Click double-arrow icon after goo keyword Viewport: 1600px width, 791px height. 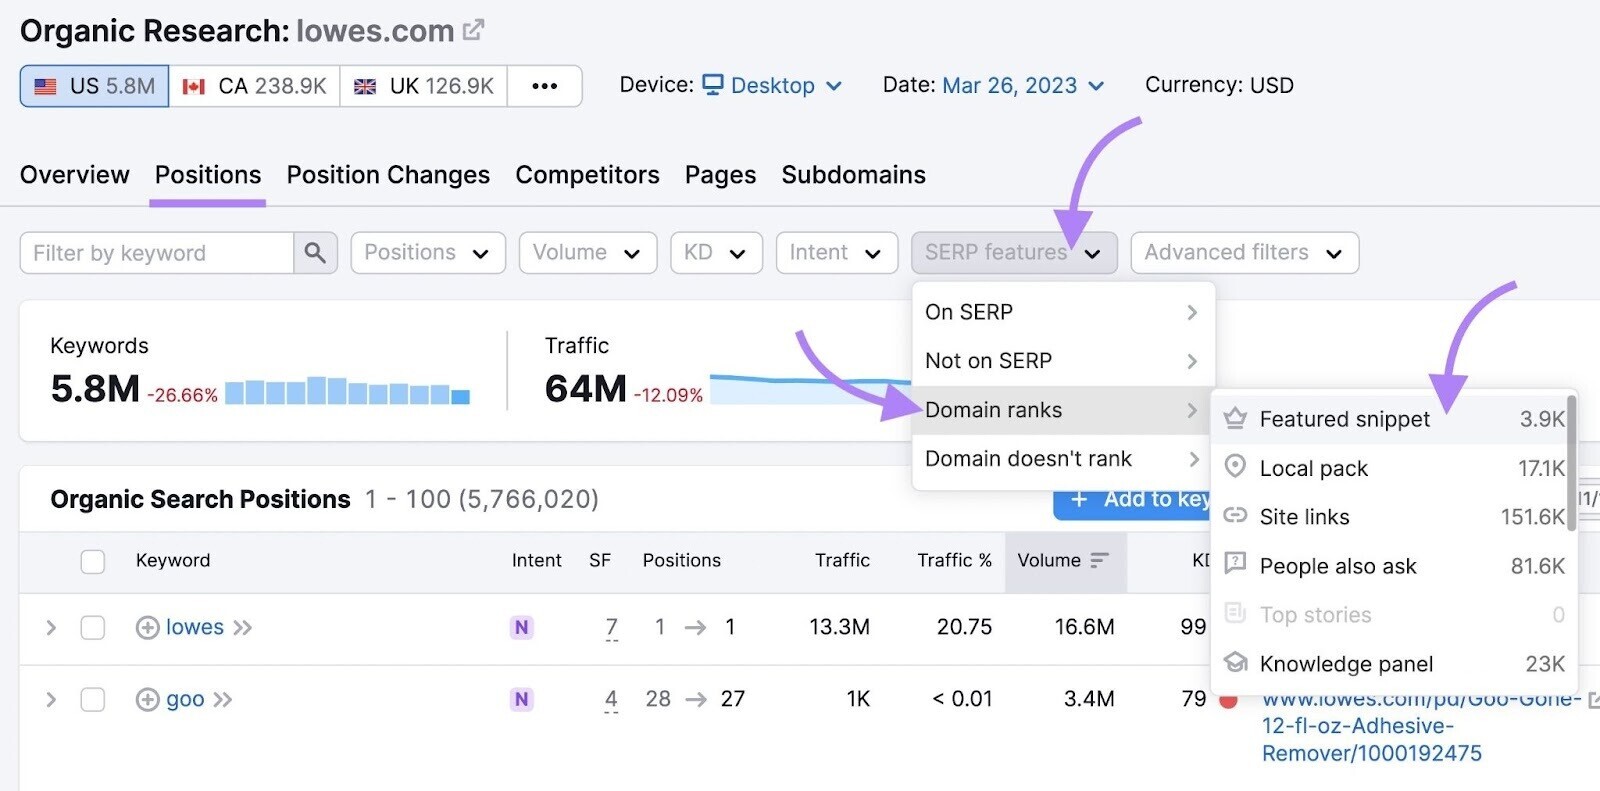[x=222, y=700]
